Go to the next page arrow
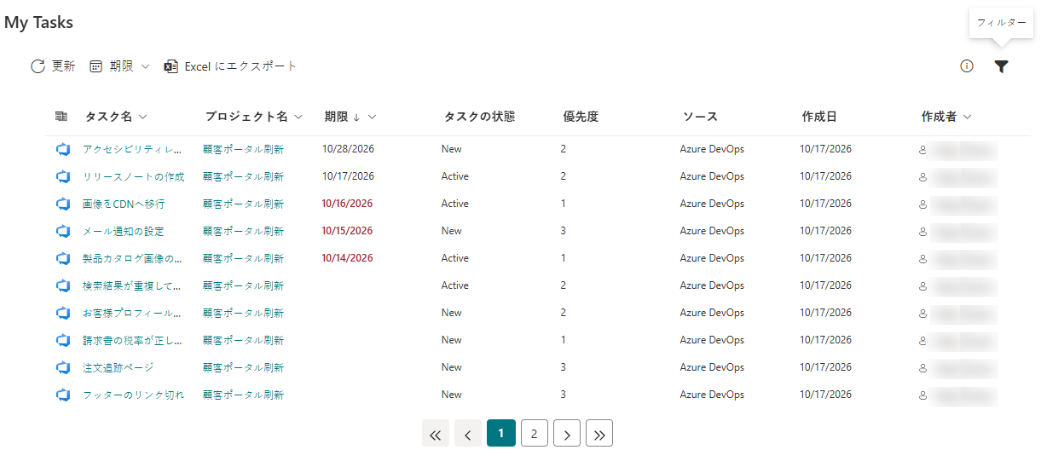1040x465 pixels. (x=567, y=434)
